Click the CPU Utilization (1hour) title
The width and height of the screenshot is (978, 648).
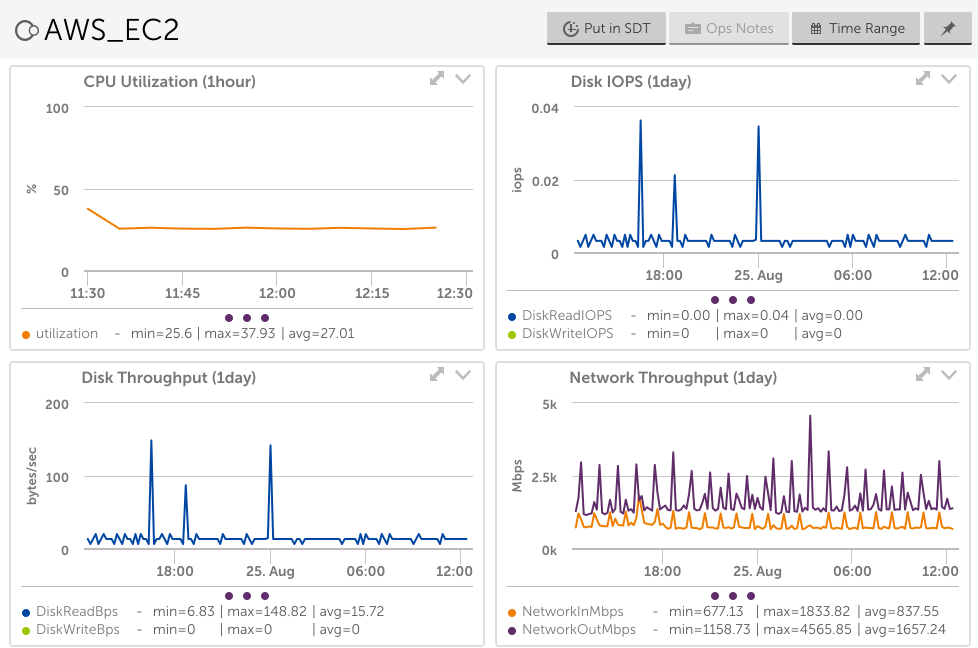(170, 82)
